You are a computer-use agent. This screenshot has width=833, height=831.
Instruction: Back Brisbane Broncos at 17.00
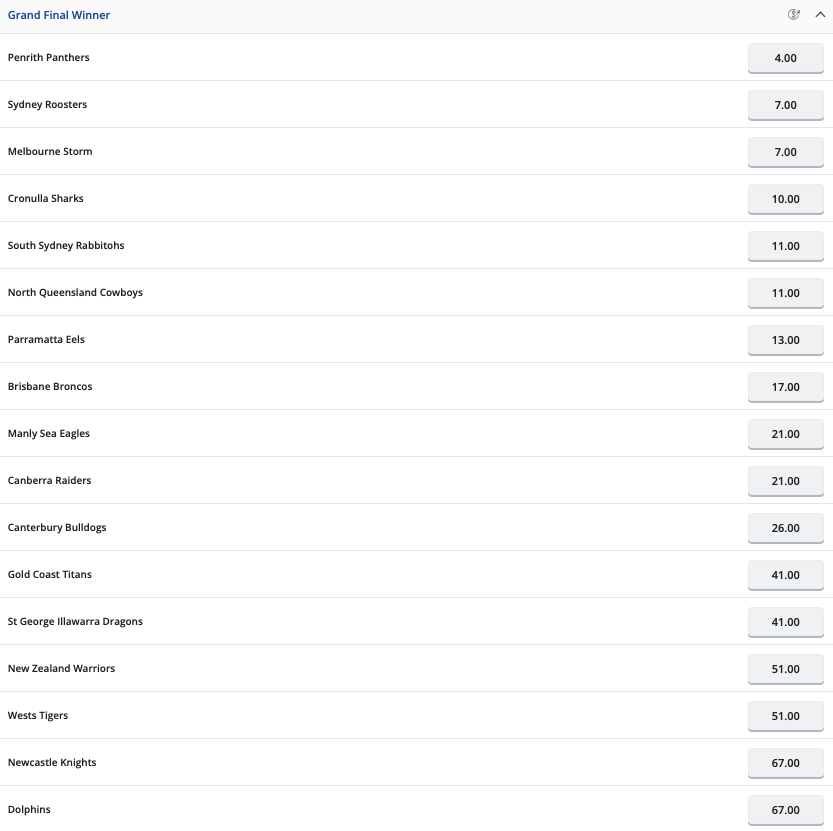click(x=785, y=387)
